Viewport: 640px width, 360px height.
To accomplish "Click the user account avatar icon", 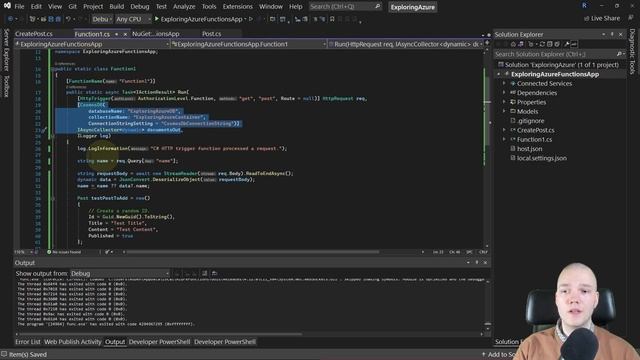I will (584, 6).
